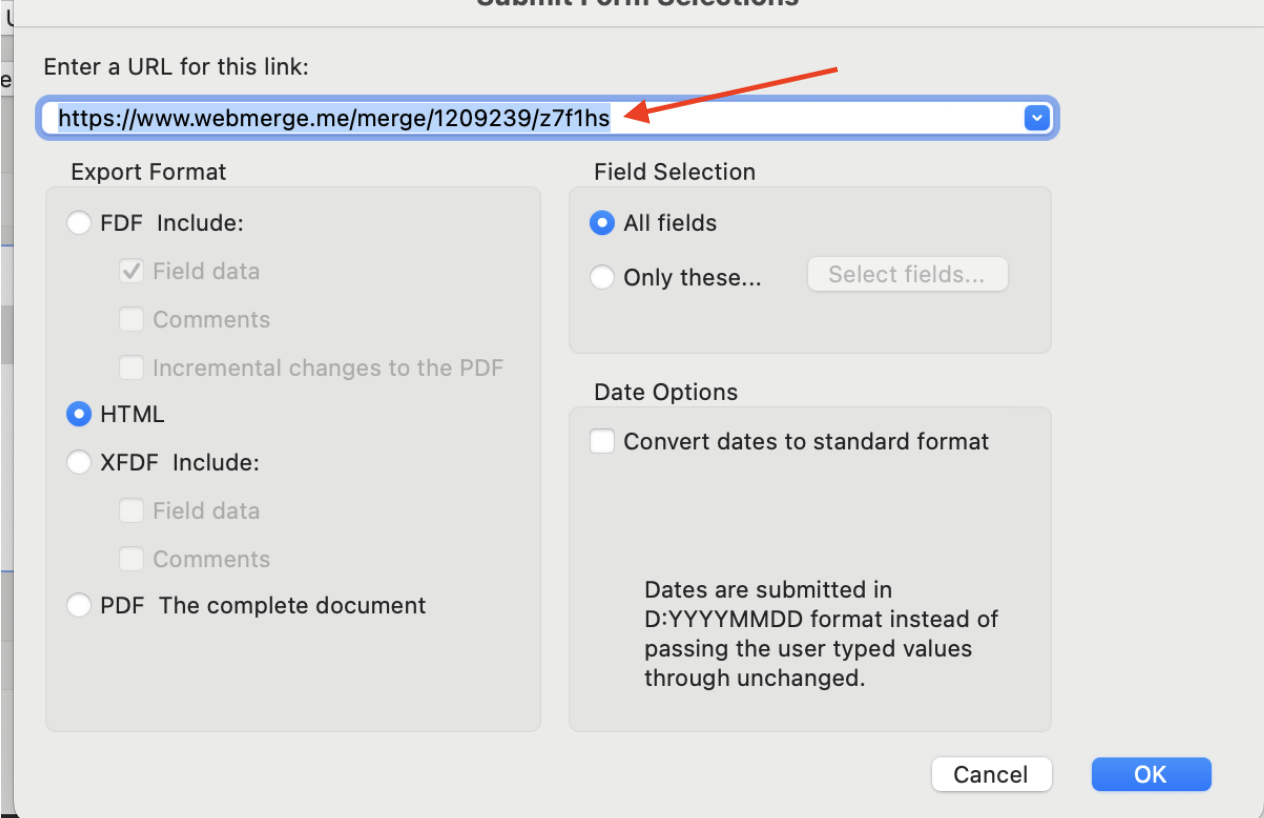Open the URL history dropdown arrow
This screenshot has height=818, width=1264.
click(x=1036, y=119)
